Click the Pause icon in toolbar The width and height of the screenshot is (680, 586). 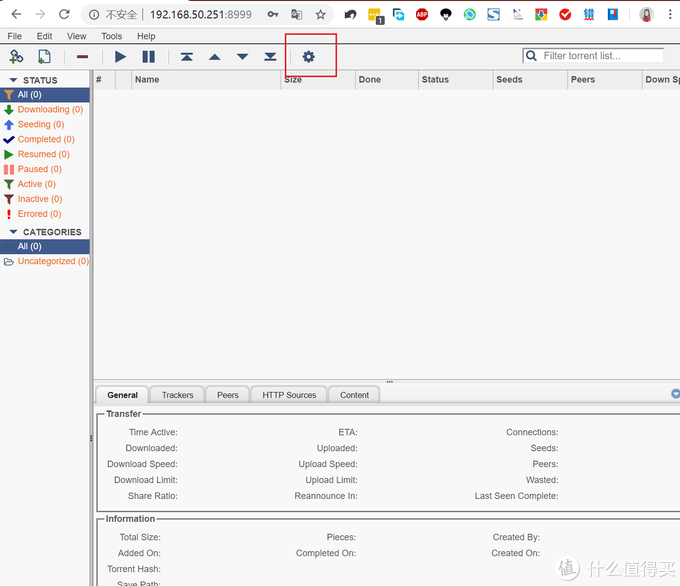pos(148,57)
